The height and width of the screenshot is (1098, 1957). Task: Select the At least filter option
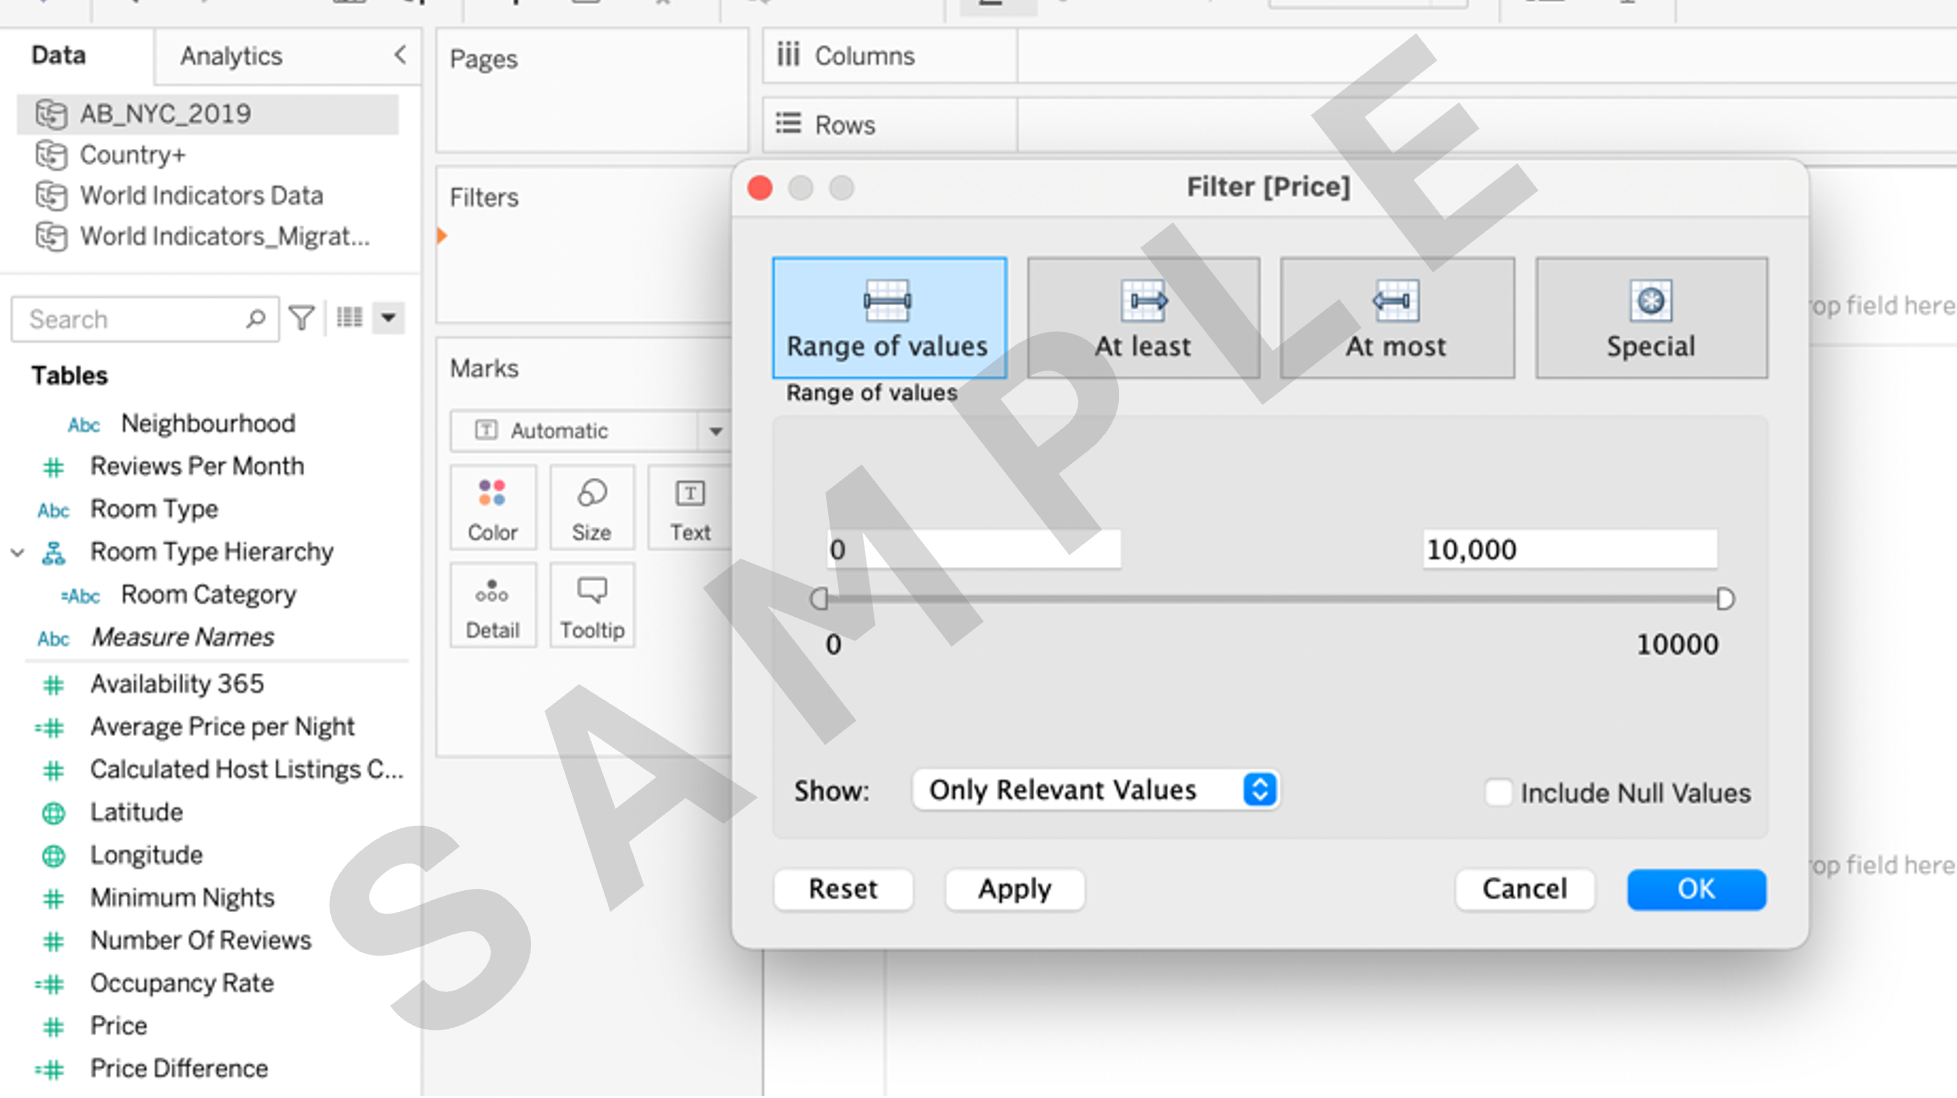click(1143, 318)
